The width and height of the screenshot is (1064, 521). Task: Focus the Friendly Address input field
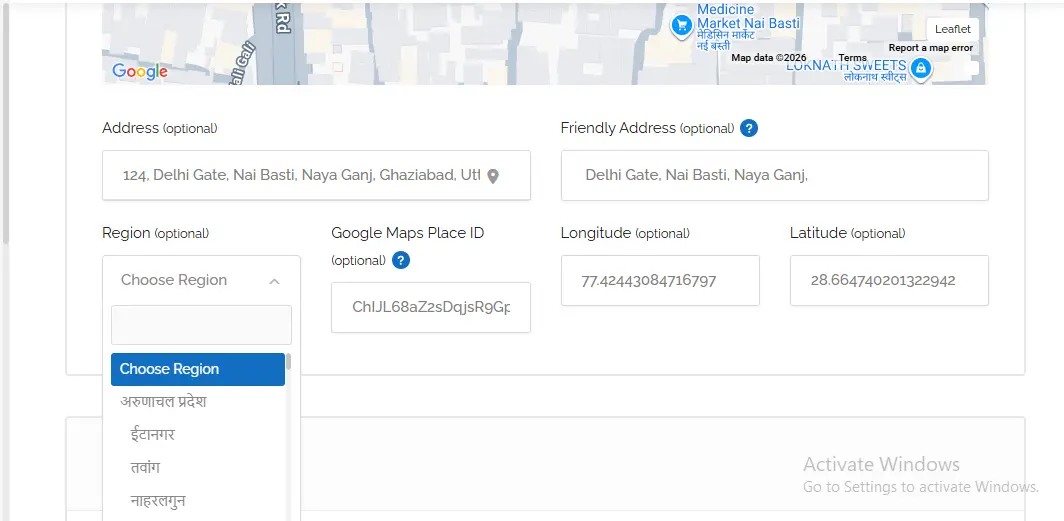pos(774,175)
